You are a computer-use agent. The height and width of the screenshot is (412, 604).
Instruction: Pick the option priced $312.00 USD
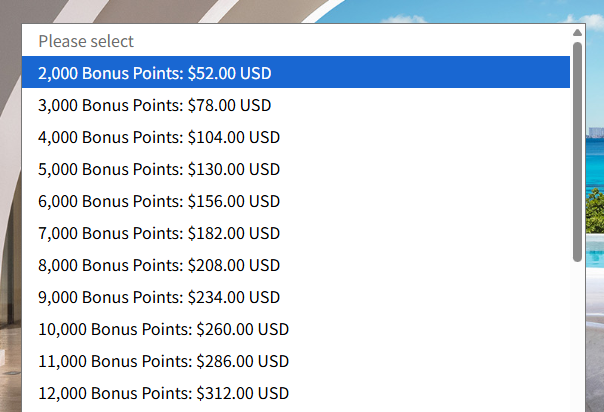[163, 393]
